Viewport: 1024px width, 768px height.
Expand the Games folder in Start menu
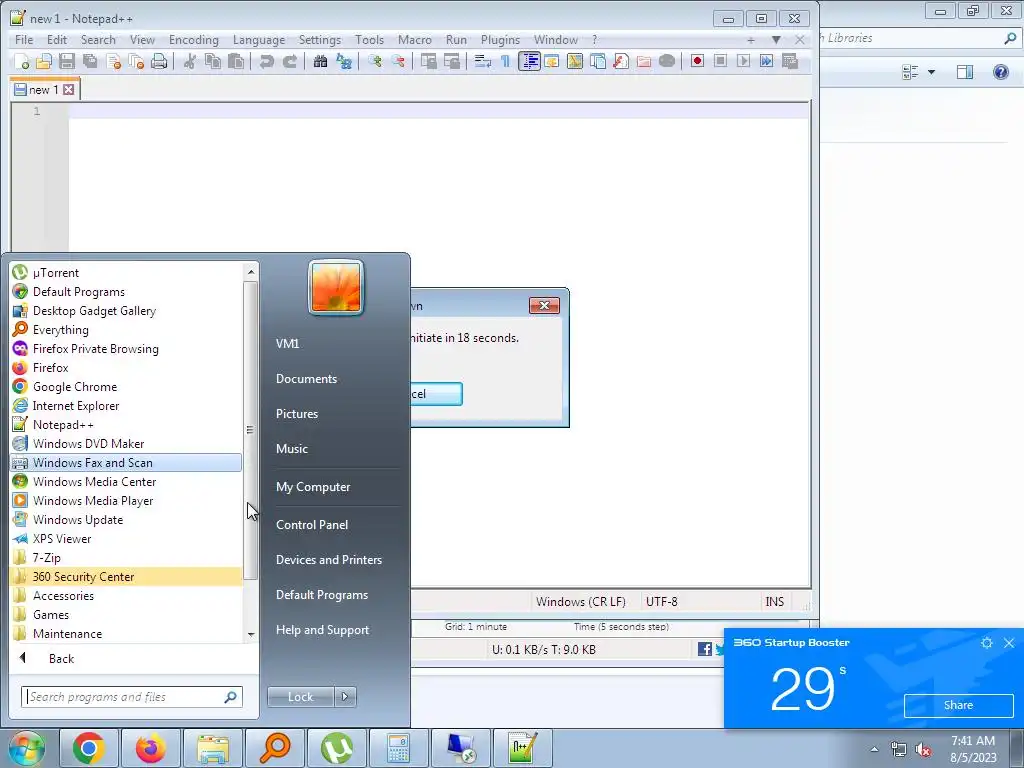pos(126,615)
